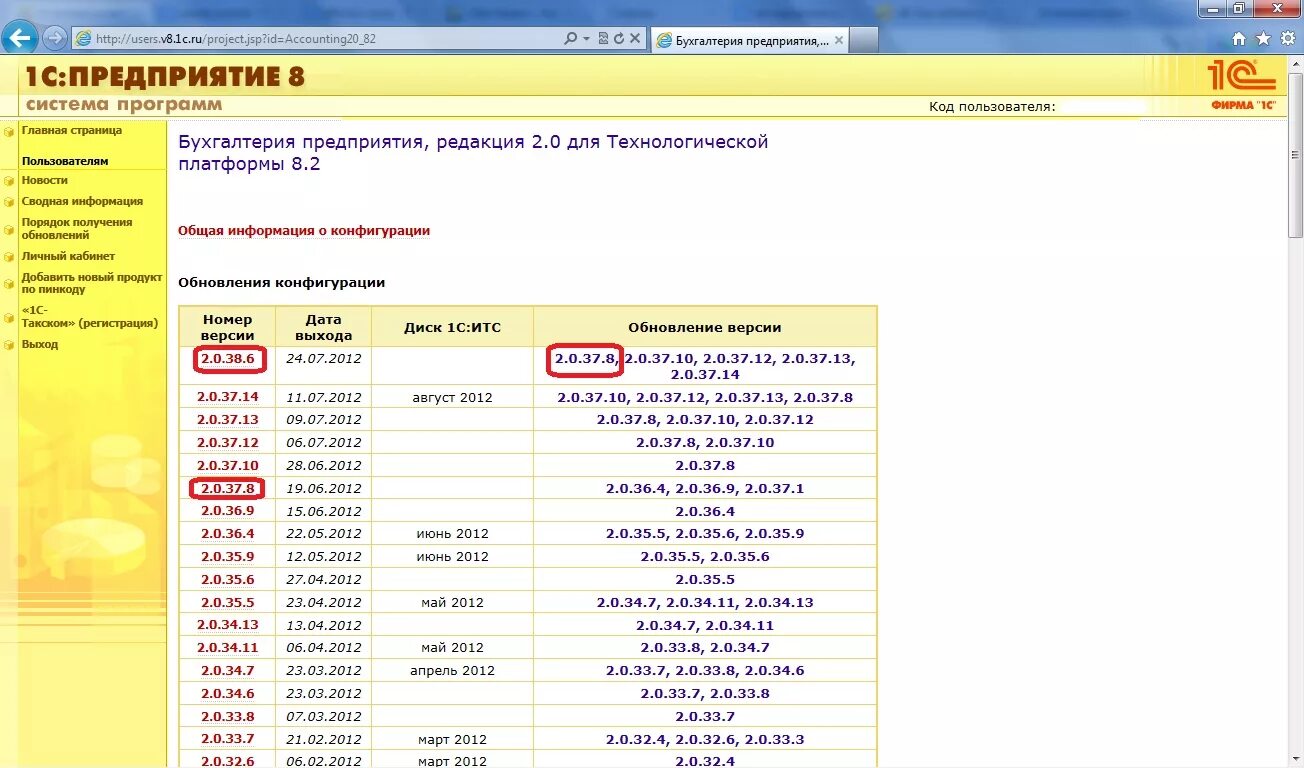The image size is (1304, 768).
Task: Open browser Tools gear icon
Action: coord(1287,38)
